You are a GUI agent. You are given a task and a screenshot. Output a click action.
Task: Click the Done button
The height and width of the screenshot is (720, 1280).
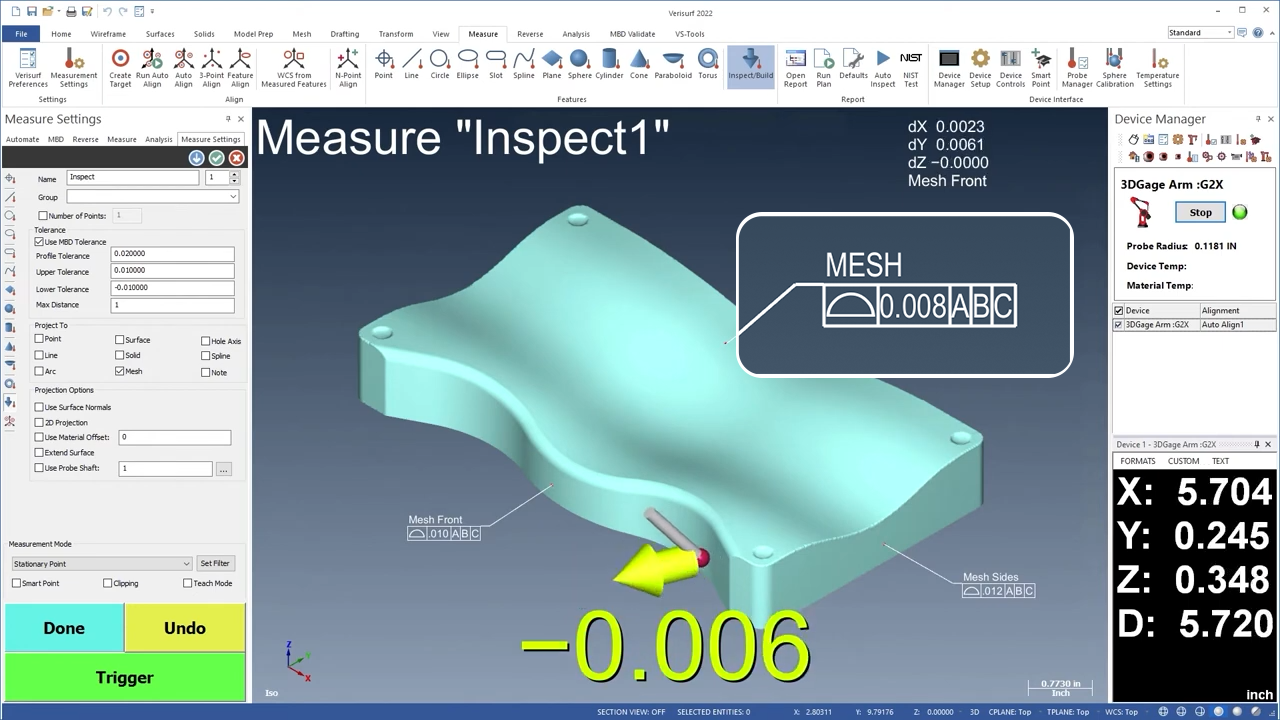[64, 628]
